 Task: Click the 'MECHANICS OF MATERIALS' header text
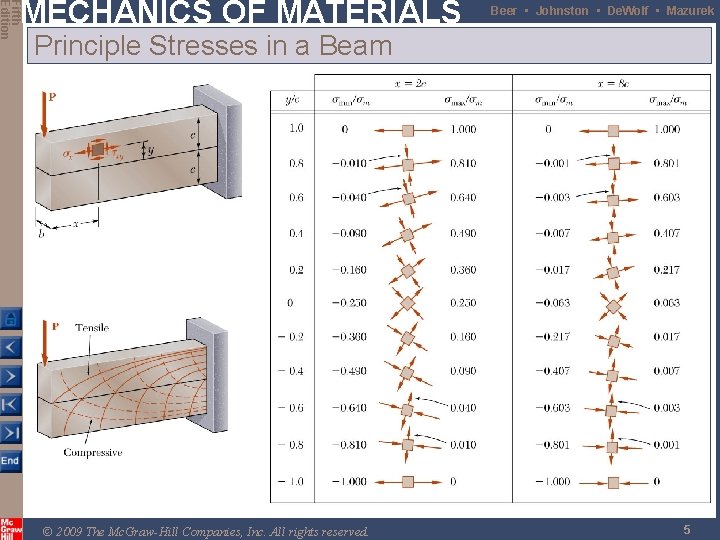pos(242,11)
